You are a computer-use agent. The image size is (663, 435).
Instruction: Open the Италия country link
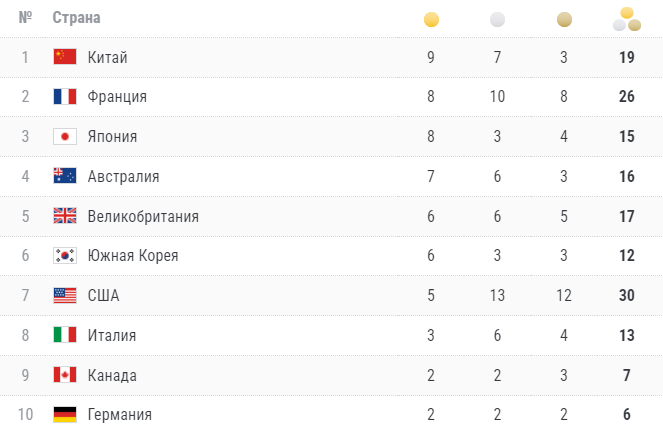point(112,335)
